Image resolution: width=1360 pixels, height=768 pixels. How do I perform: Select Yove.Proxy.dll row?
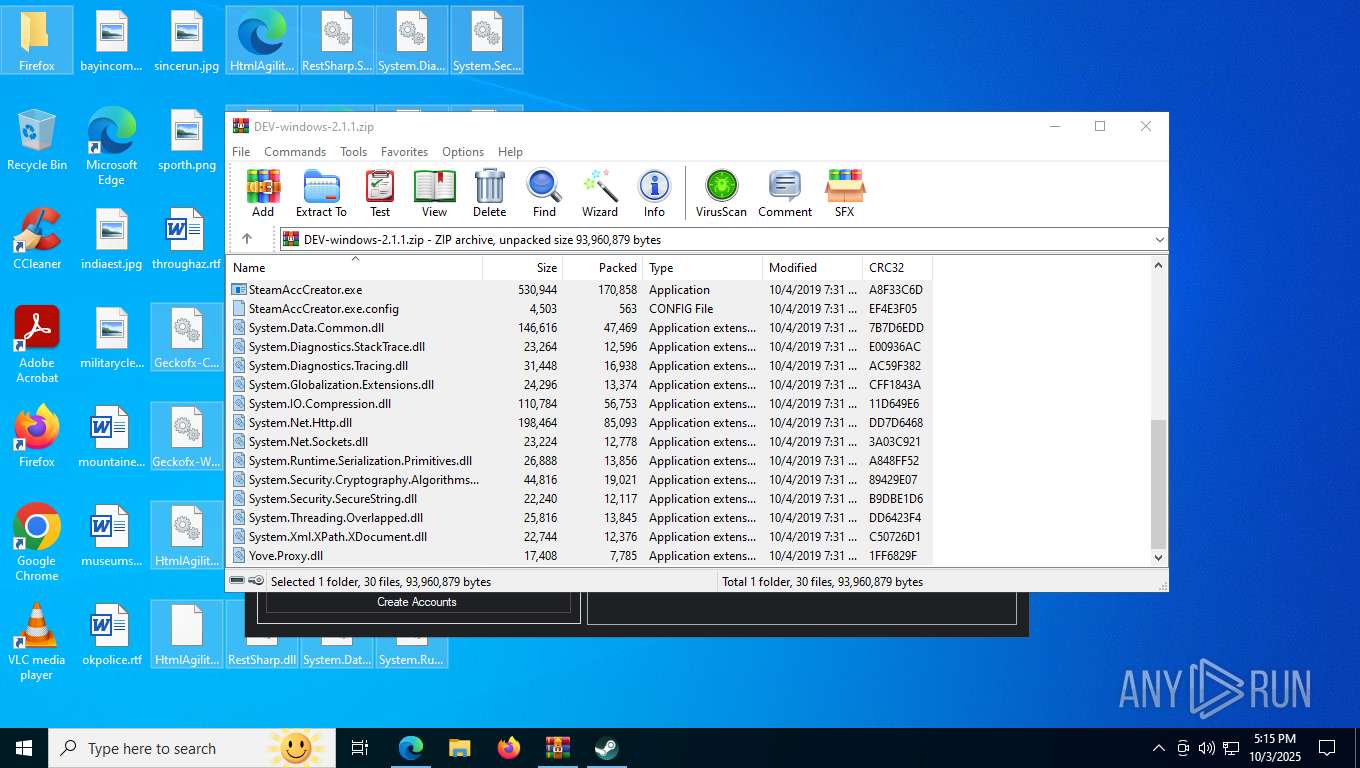pos(580,556)
